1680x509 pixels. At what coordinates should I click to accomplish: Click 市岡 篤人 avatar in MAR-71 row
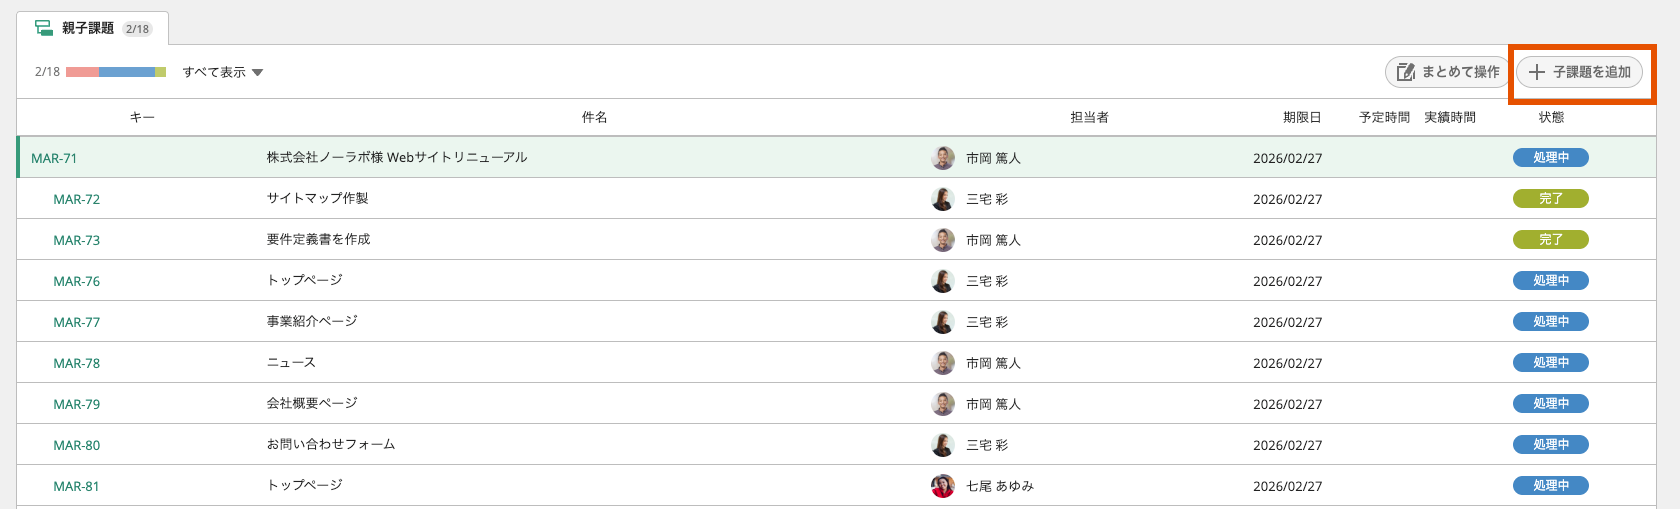pos(943,158)
